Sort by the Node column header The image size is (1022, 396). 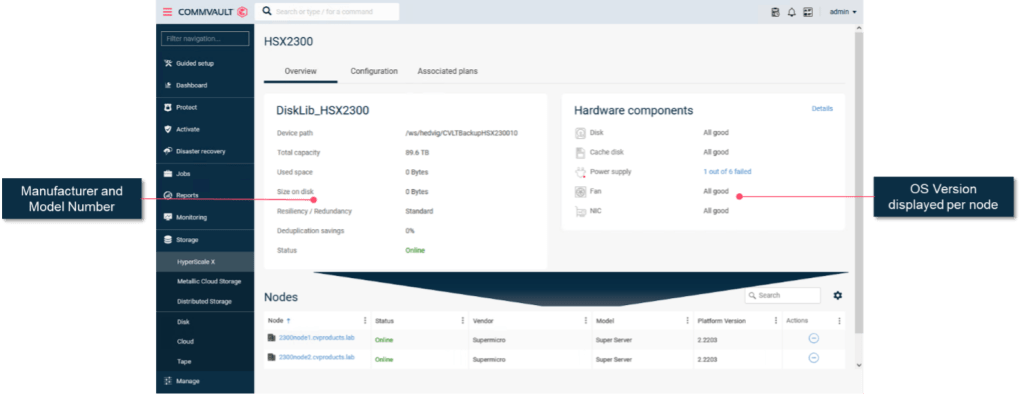point(279,321)
